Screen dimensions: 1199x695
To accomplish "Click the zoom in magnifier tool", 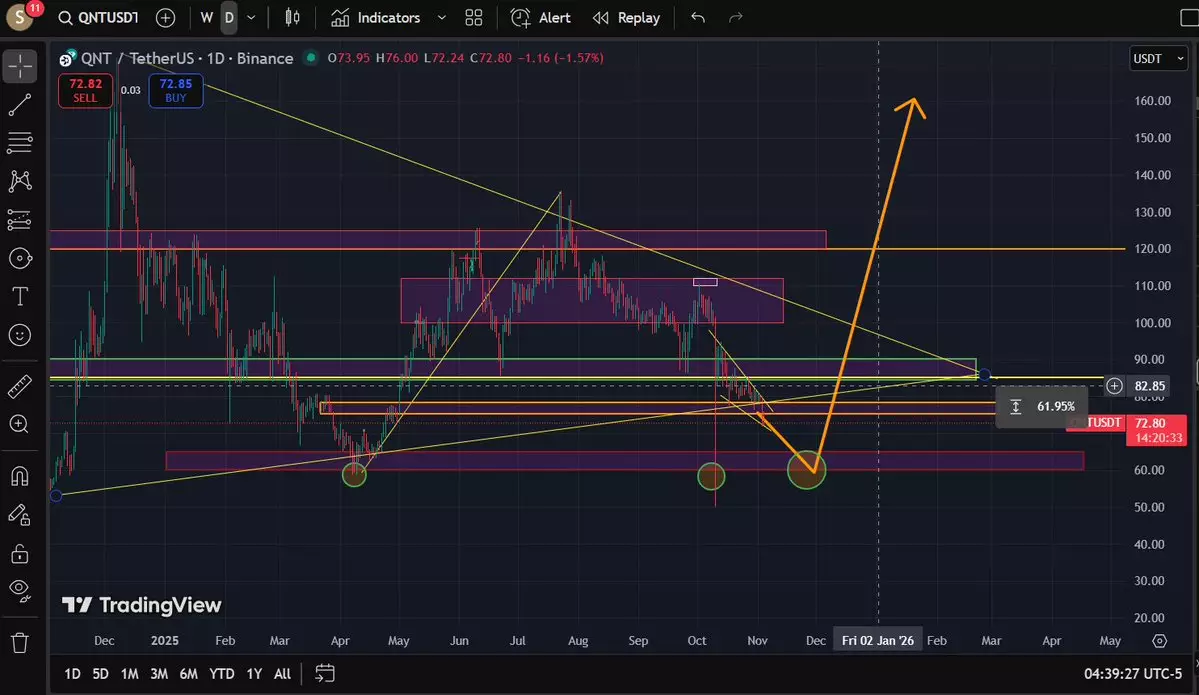I will click(x=19, y=424).
